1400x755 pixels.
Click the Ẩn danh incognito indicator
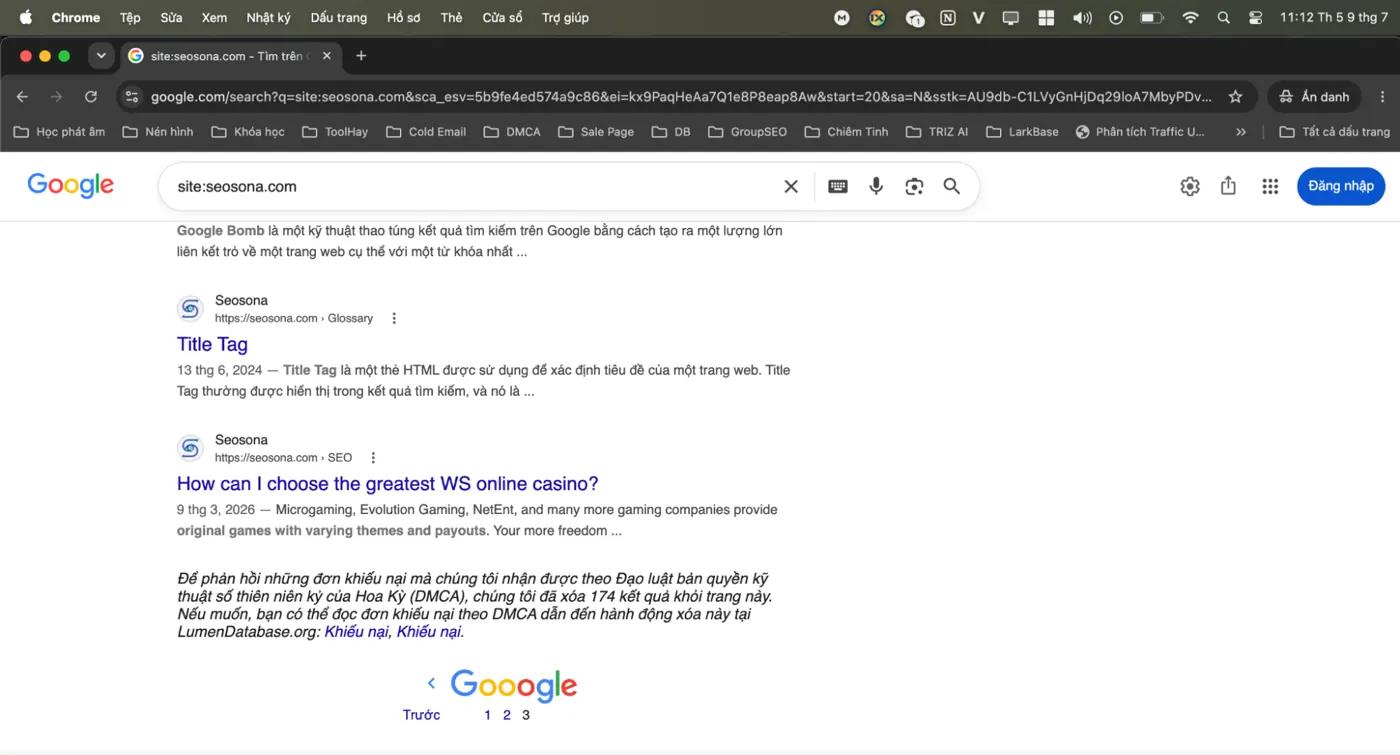pyautogui.click(x=1315, y=97)
